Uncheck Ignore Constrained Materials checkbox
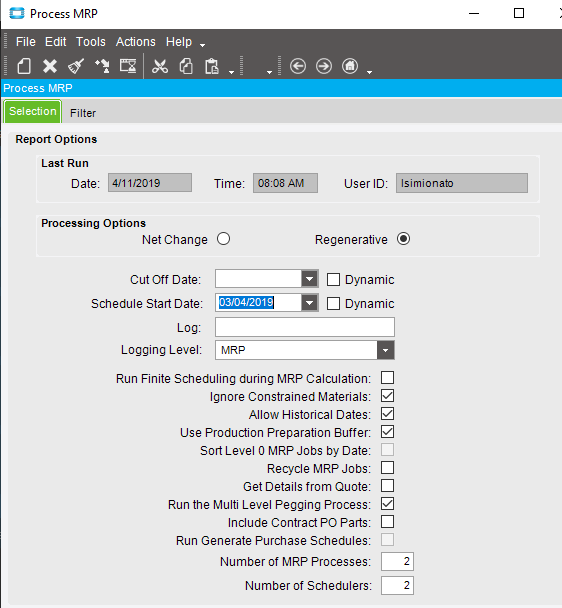Viewport: 562px width, 608px height. click(387, 396)
